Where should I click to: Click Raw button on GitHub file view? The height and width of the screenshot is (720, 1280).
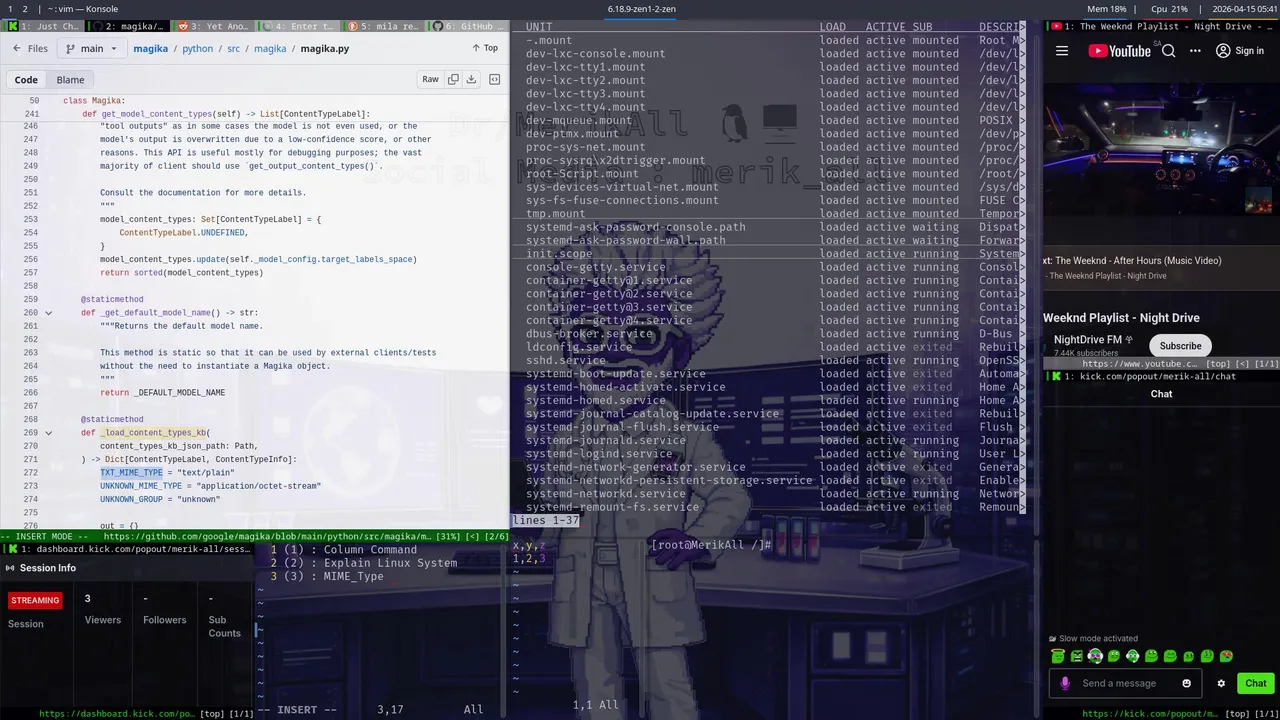coord(430,79)
